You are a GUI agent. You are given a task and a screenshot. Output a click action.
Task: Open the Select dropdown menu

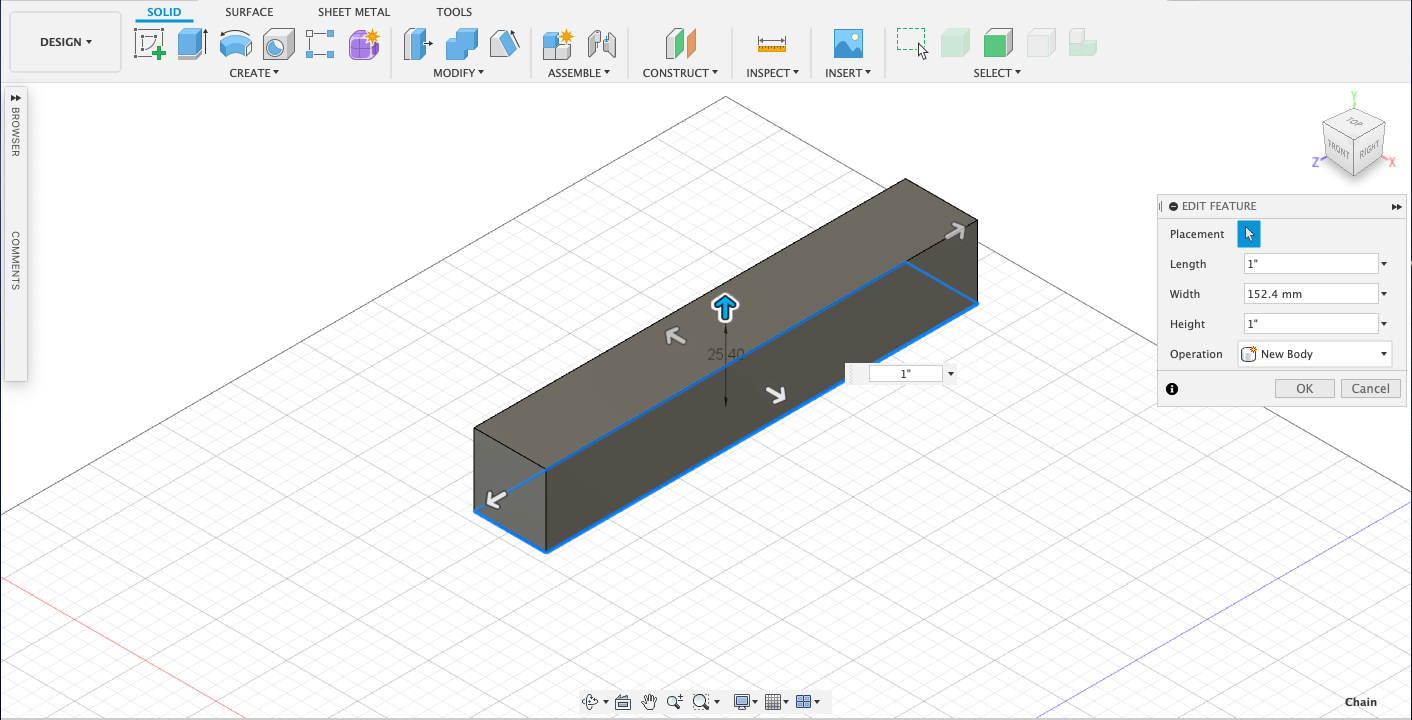coord(997,73)
